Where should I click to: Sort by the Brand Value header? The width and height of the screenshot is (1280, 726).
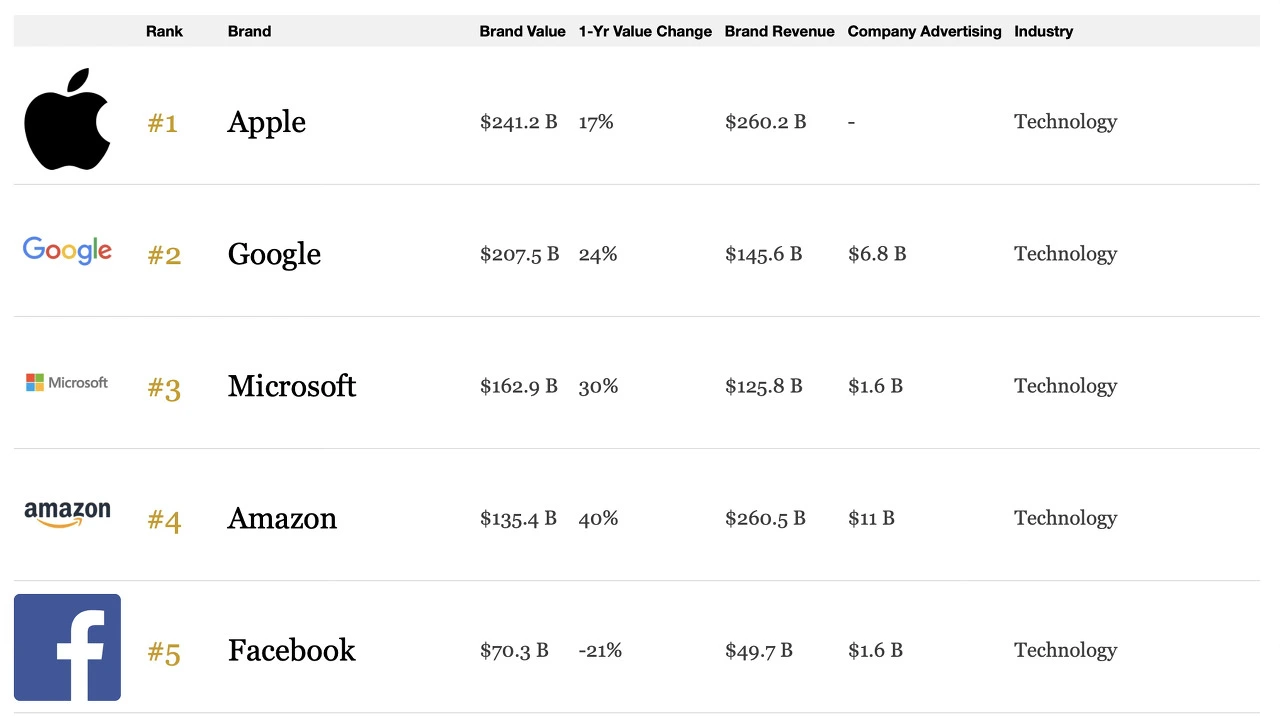point(522,31)
